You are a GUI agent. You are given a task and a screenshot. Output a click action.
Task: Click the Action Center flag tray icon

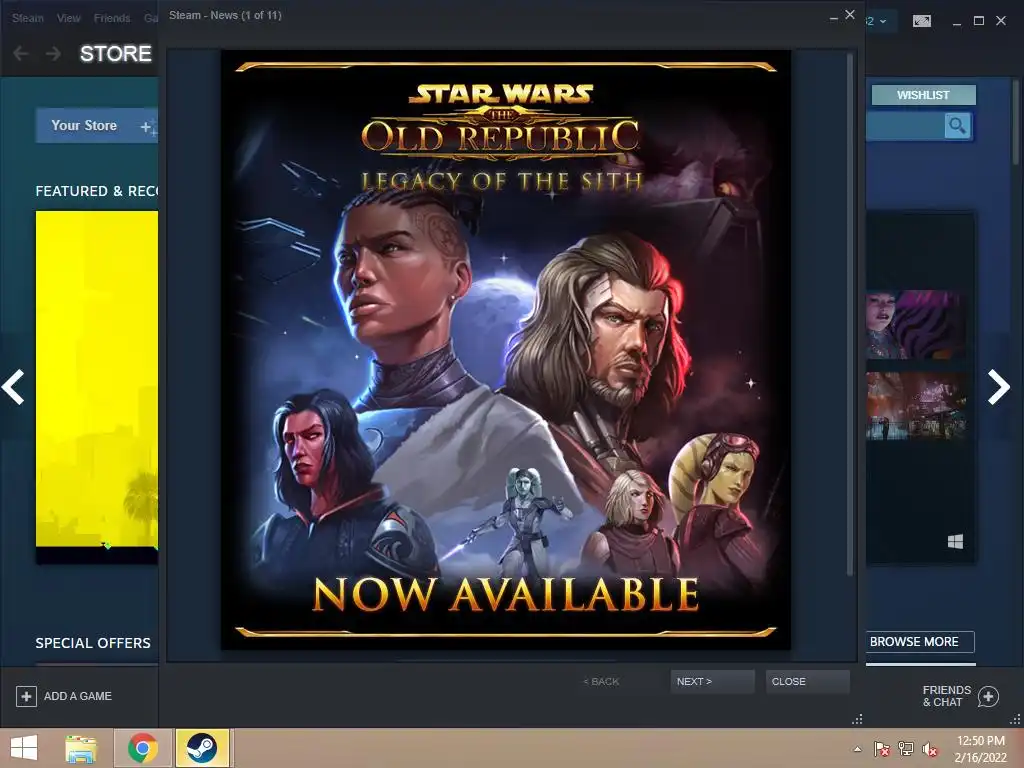click(881, 749)
